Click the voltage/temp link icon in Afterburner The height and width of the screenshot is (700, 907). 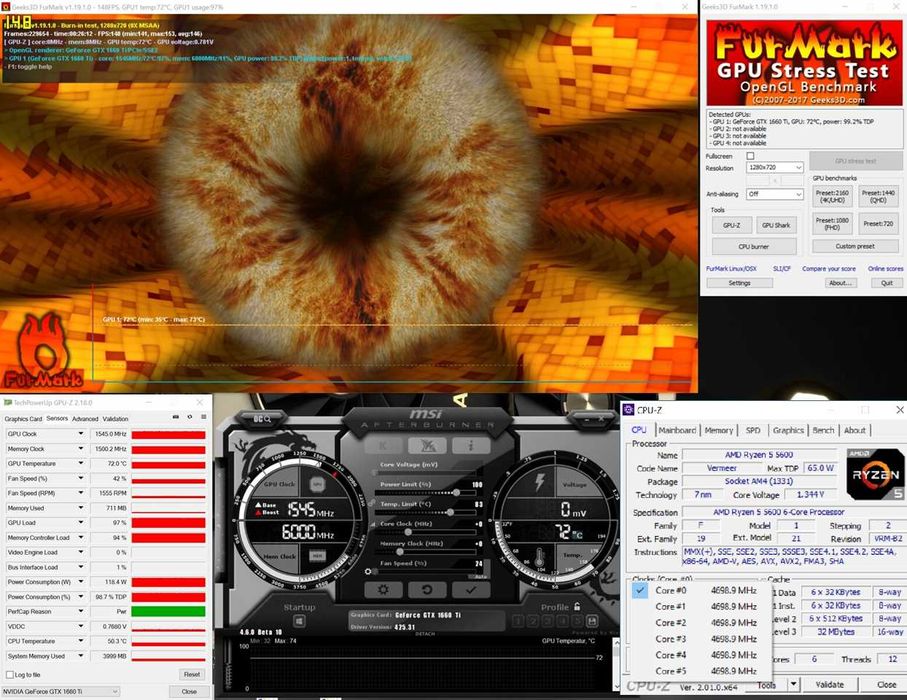(x=371, y=503)
